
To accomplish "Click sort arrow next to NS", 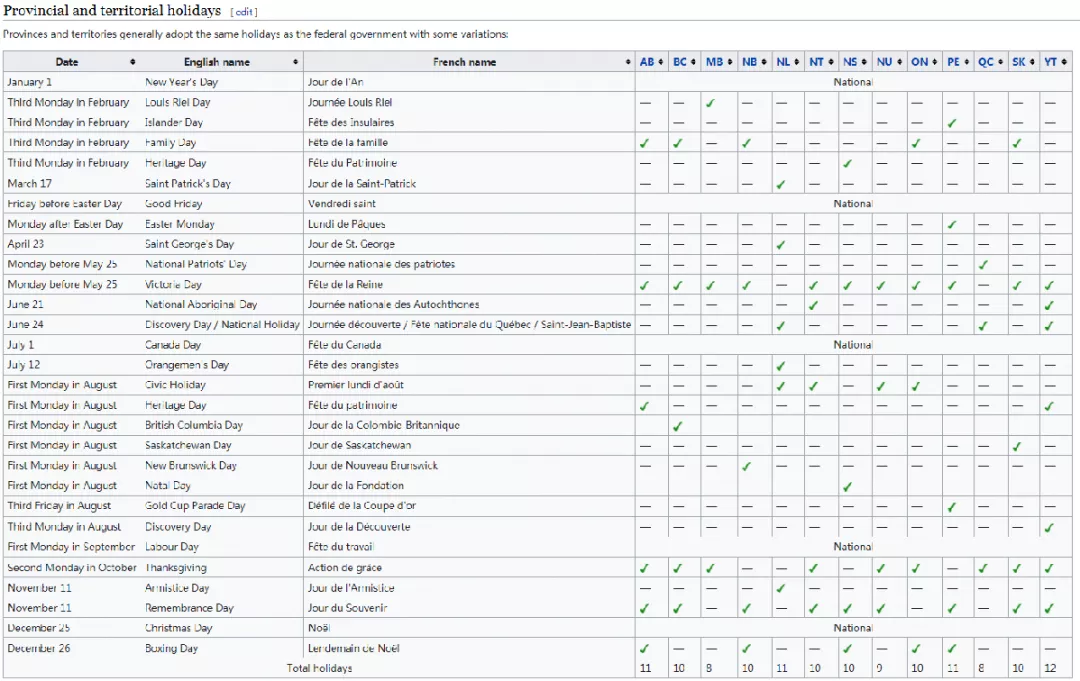I will click(865, 62).
